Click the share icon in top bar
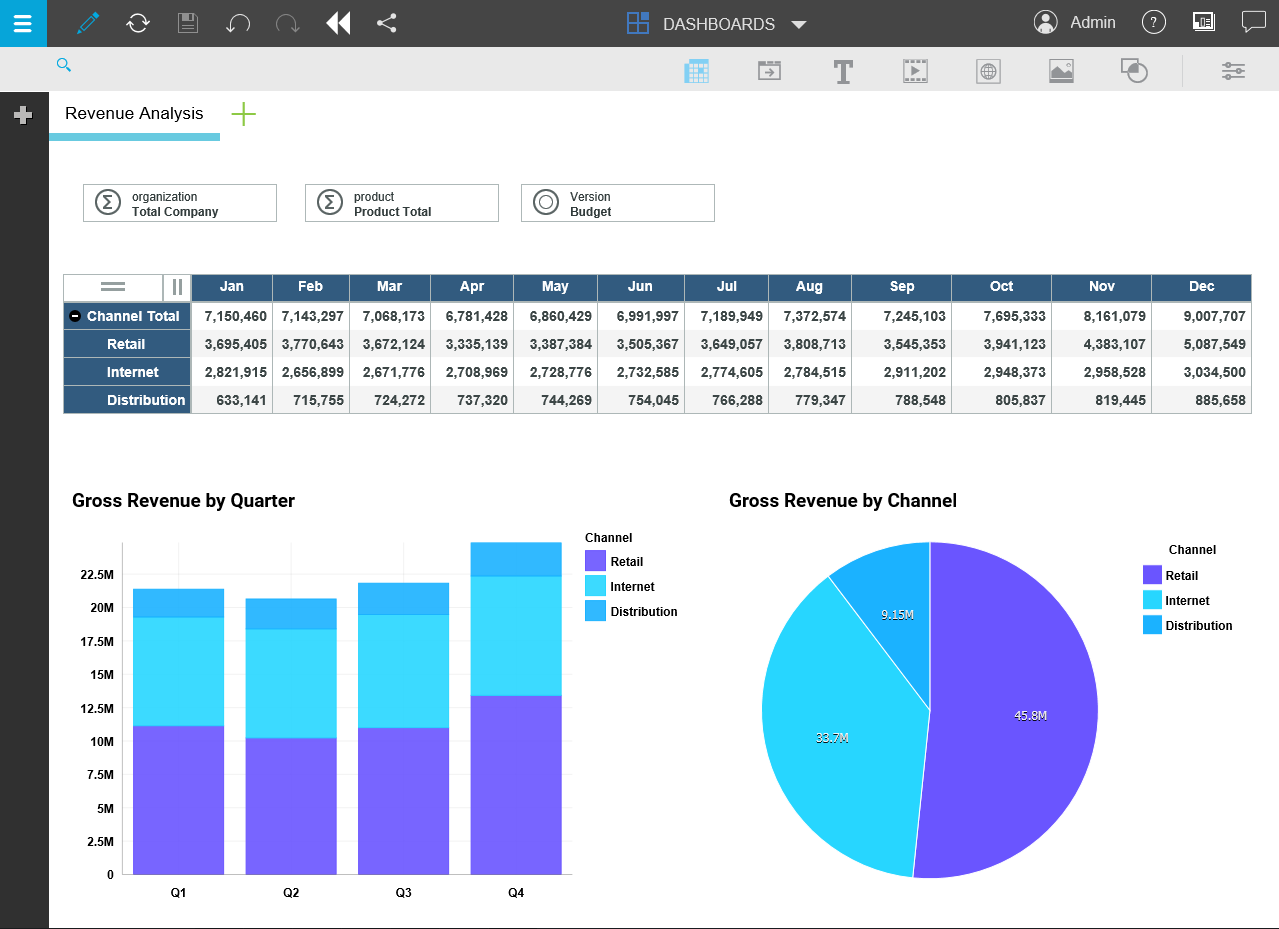Viewport: 1279px width, 929px height. click(387, 23)
